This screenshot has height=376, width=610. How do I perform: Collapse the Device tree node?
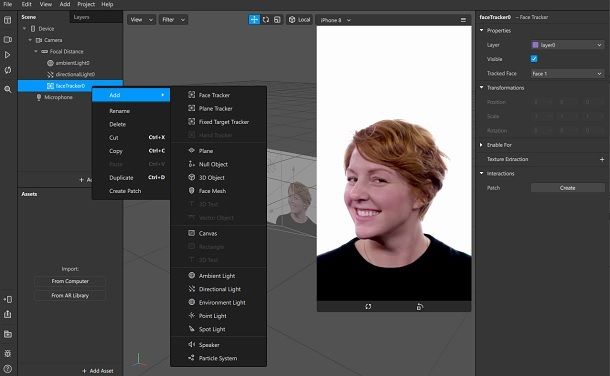pyautogui.click(x=25, y=28)
